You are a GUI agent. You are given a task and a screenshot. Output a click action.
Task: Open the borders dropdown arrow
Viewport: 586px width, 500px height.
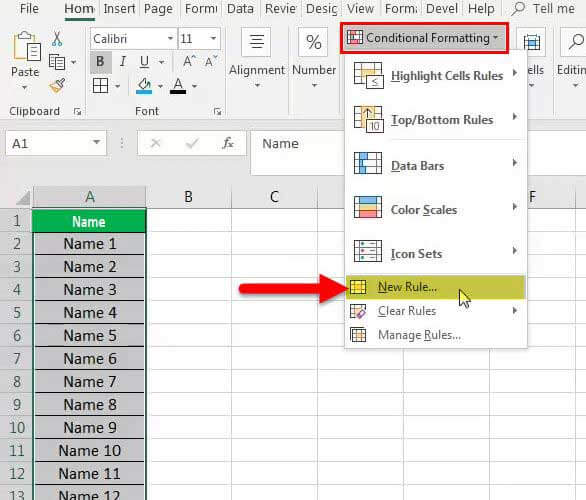click(x=117, y=86)
